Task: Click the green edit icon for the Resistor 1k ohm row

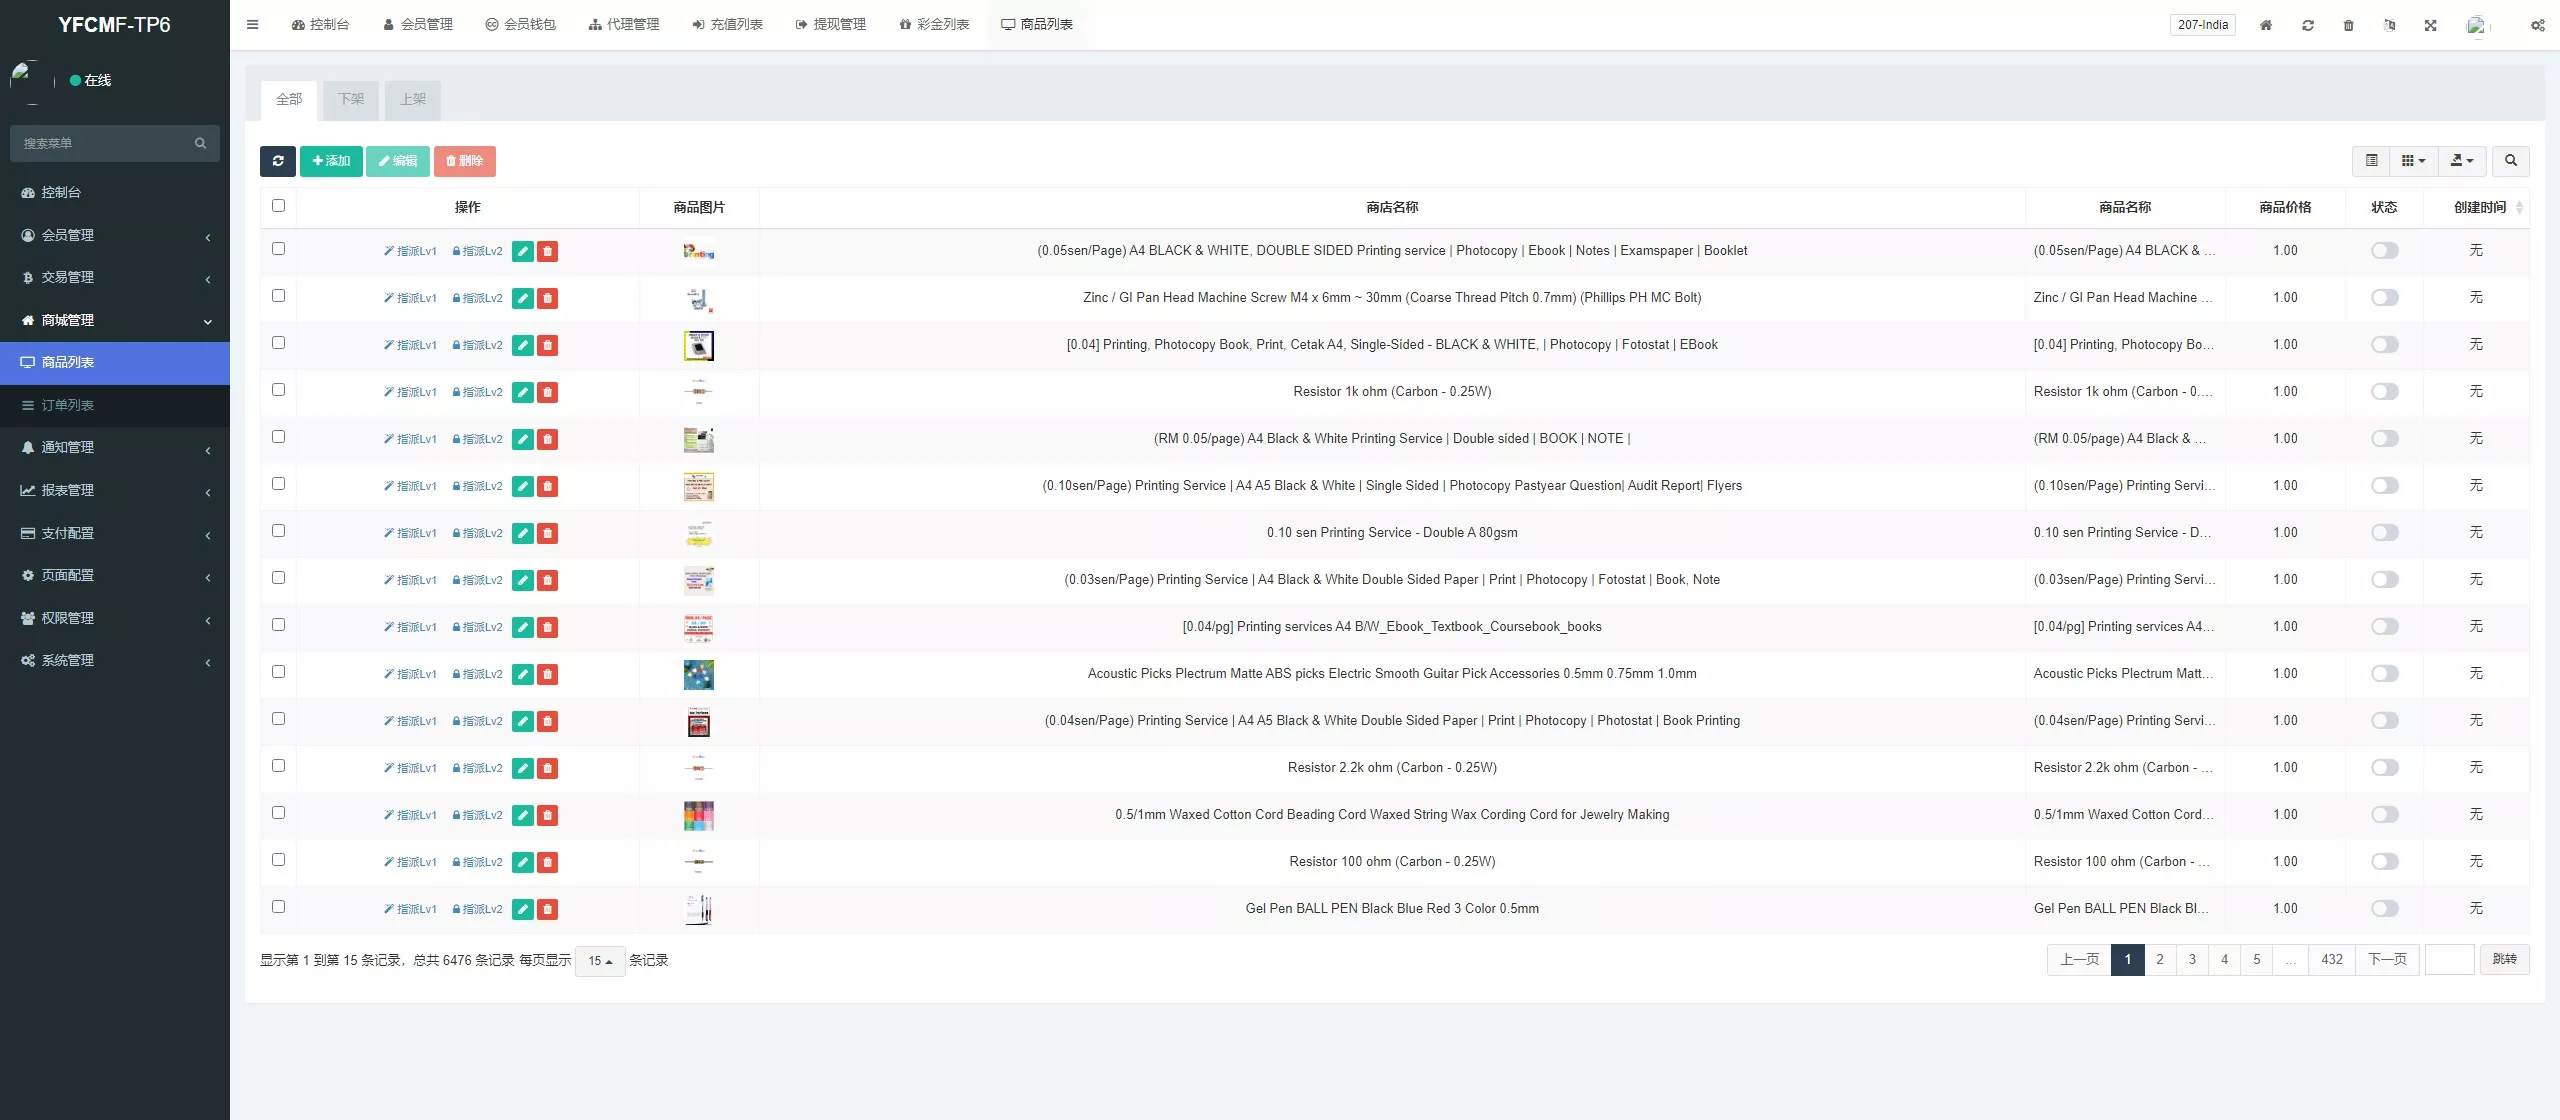Action: (522, 392)
